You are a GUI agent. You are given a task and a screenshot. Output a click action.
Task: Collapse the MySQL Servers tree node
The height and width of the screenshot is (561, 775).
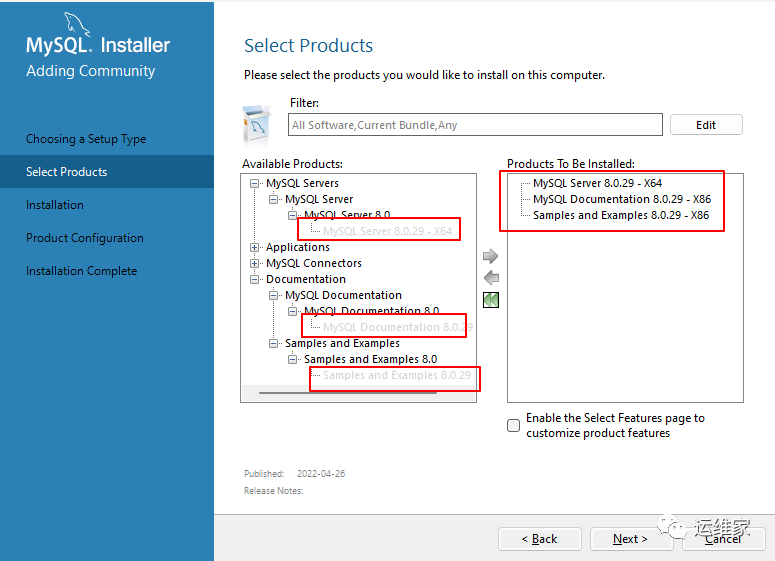pos(255,183)
